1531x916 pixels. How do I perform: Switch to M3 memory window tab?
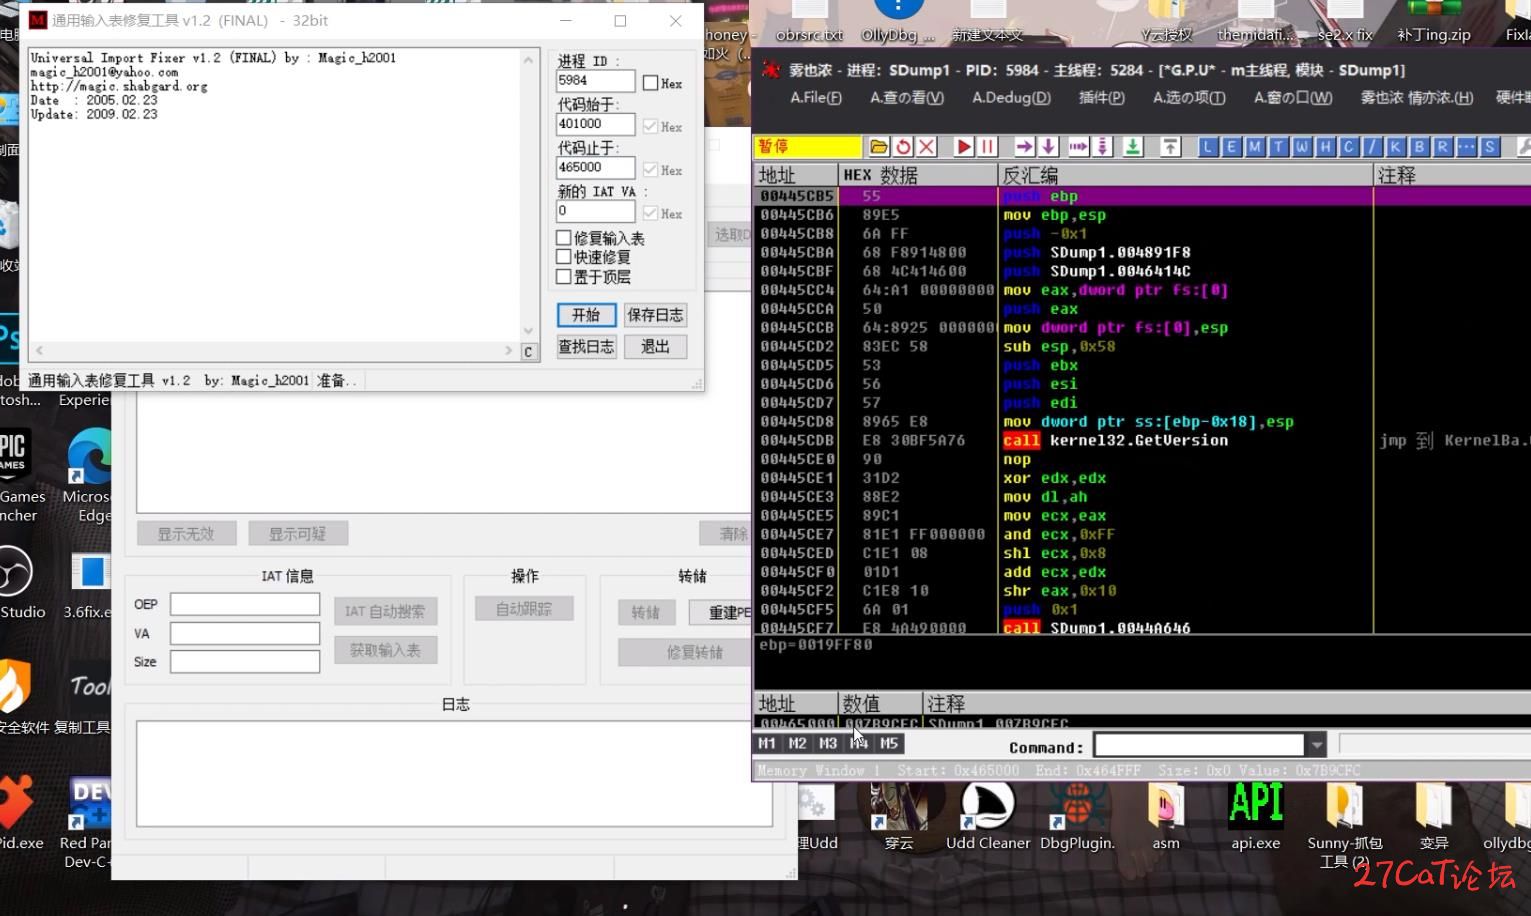pyautogui.click(x=828, y=743)
